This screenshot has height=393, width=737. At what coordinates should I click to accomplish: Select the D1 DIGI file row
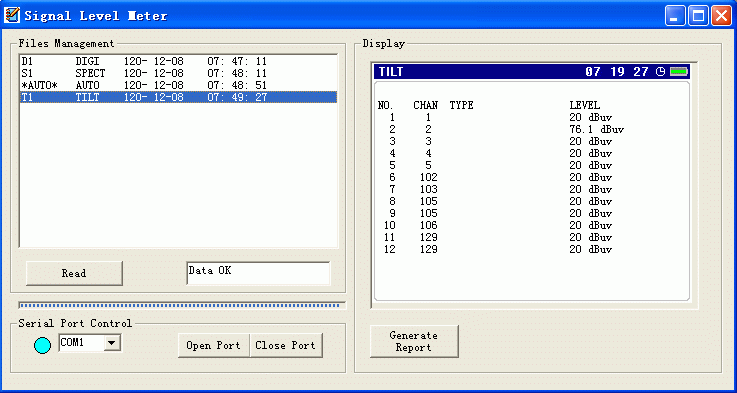tap(179, 61)
